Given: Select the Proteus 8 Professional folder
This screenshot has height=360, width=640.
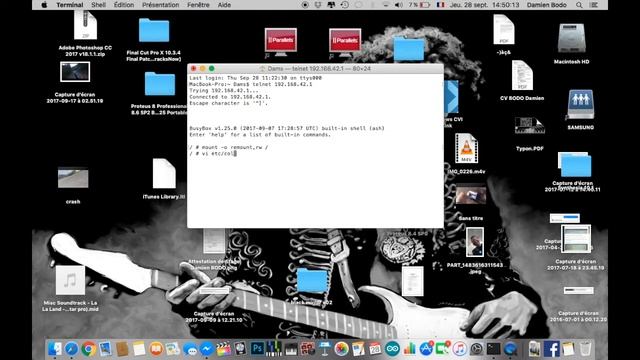Looking at the screenshot, I should pyautogui.click(x=160, y=84).
